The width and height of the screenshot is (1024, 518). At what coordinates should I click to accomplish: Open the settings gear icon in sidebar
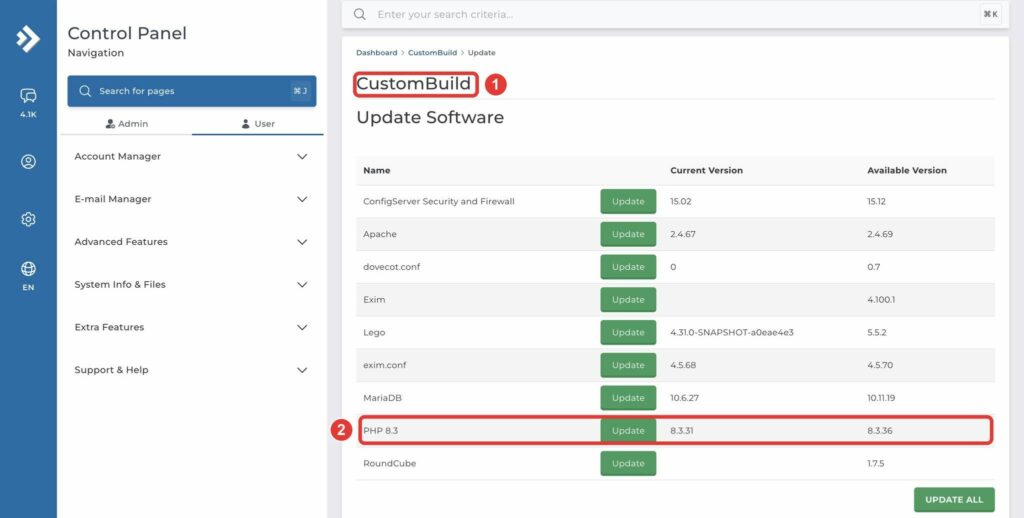pos(28,219)
